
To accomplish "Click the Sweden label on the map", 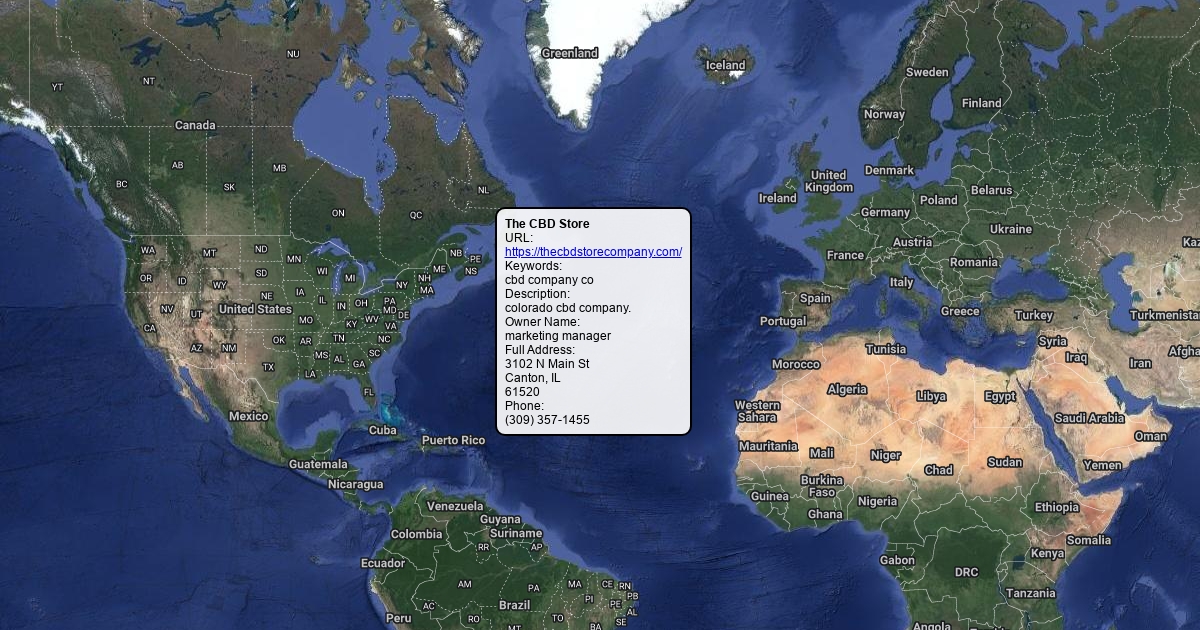I will (927, 72).
